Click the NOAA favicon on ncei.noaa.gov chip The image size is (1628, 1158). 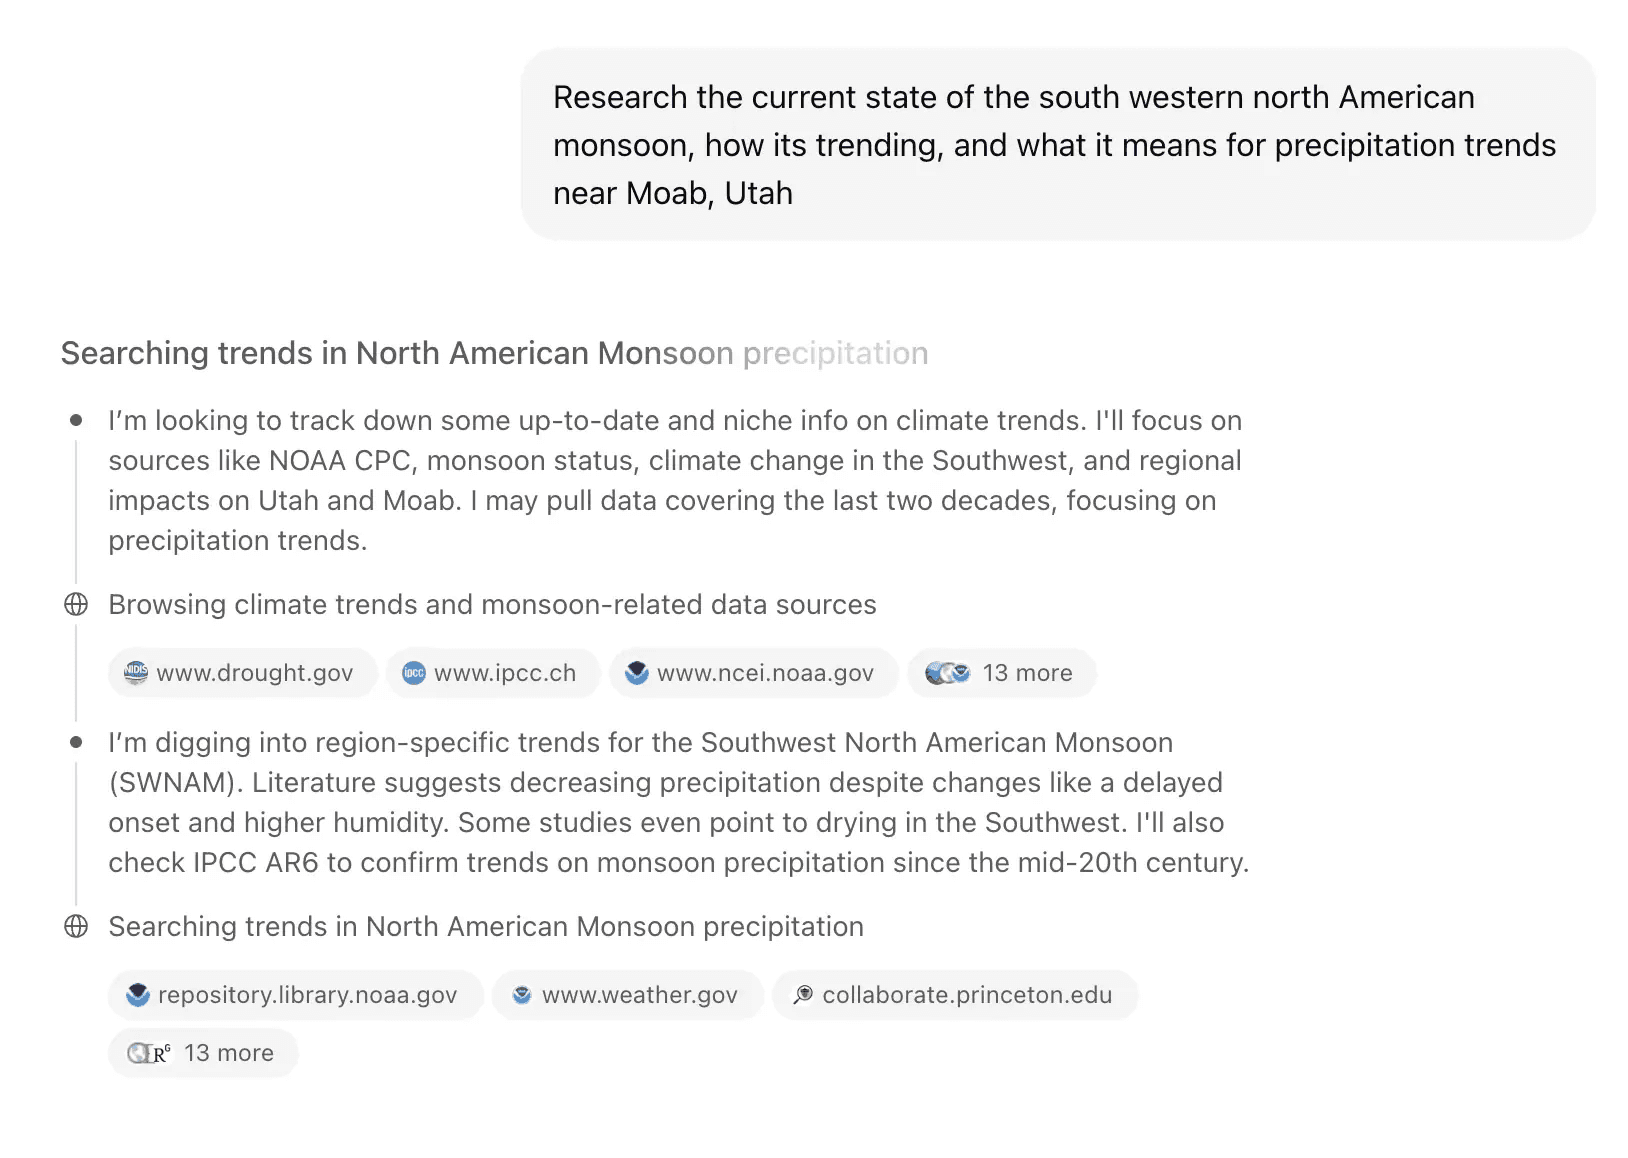point(637,673)
